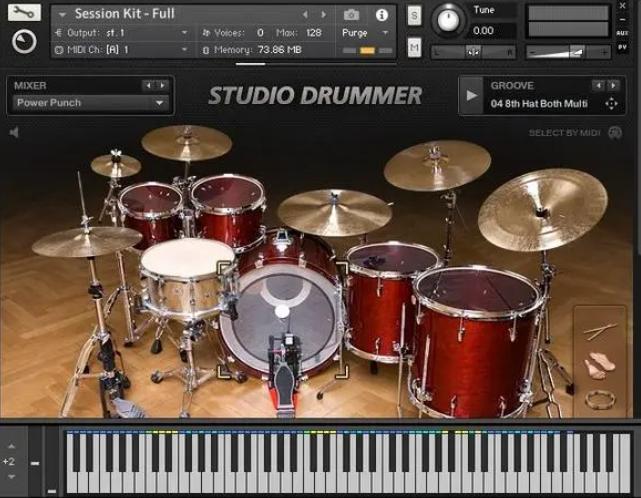Select the splash cymbal top left

(116, 165)
